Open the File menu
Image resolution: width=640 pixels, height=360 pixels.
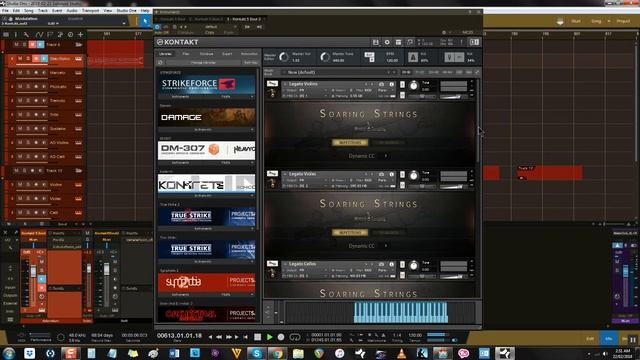tap(5, 11)
